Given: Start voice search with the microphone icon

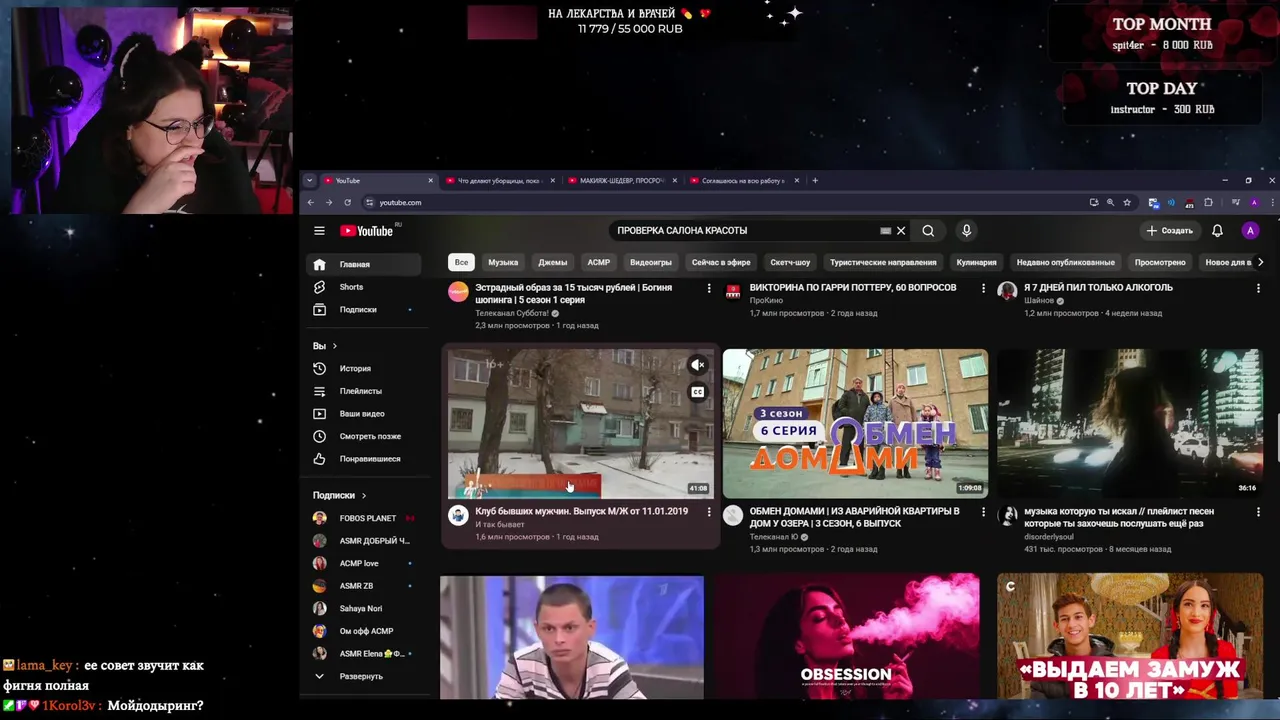Looking at the screenshot, I should pyautogui.click(x=966, y=231).
